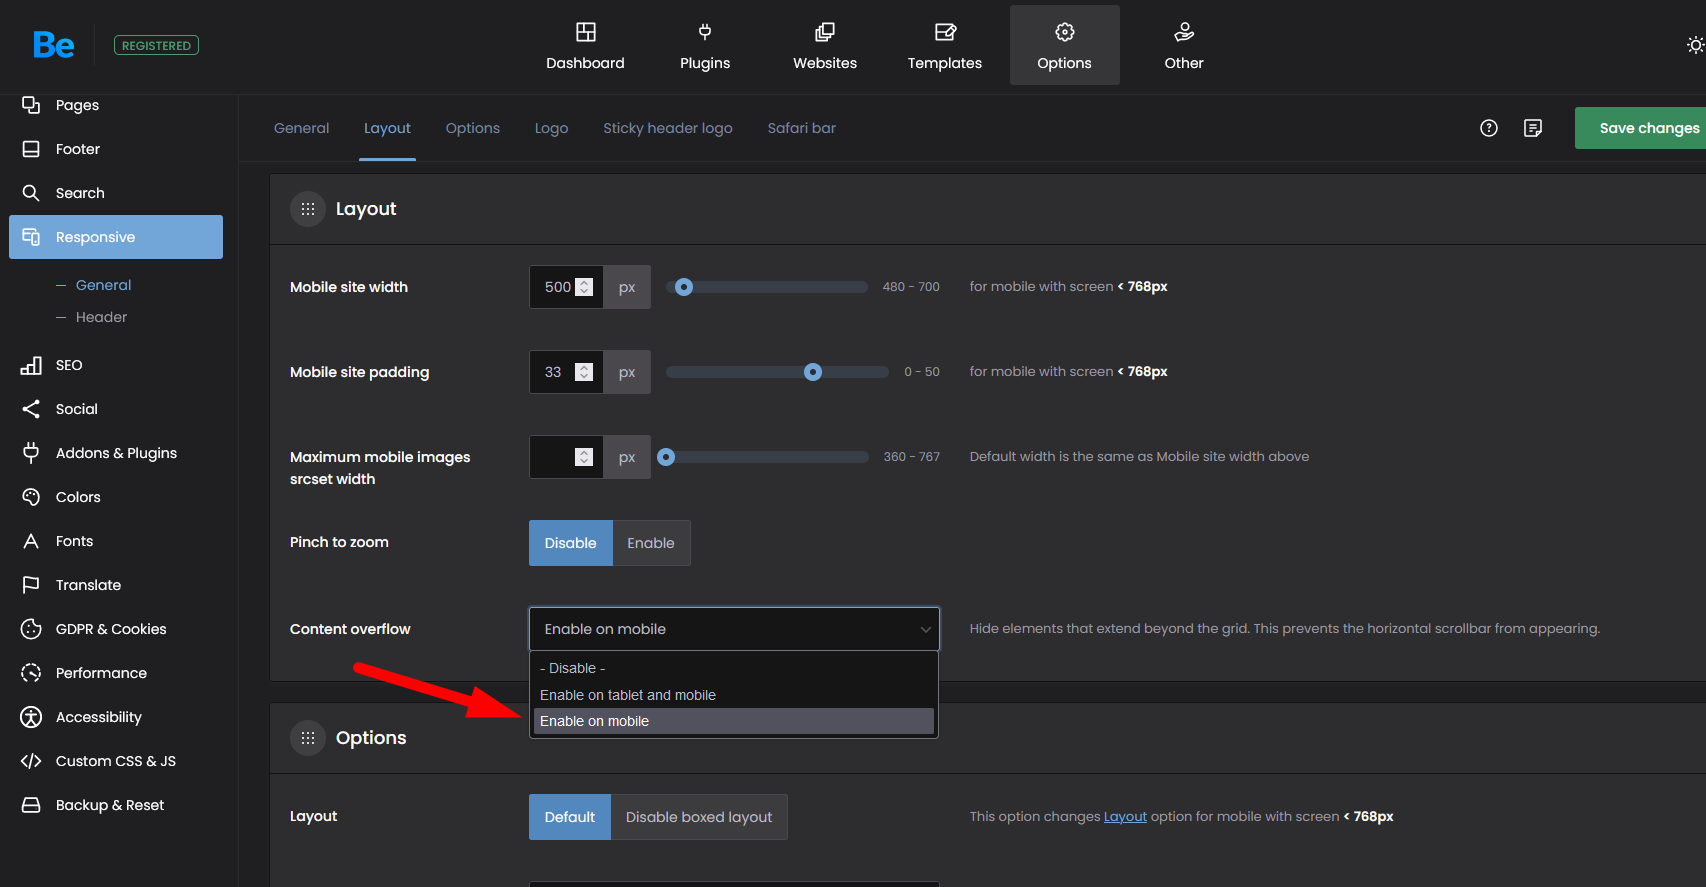Click the Layout section grid handle icon
The image size is (1706, 887).
click(308, 209)
